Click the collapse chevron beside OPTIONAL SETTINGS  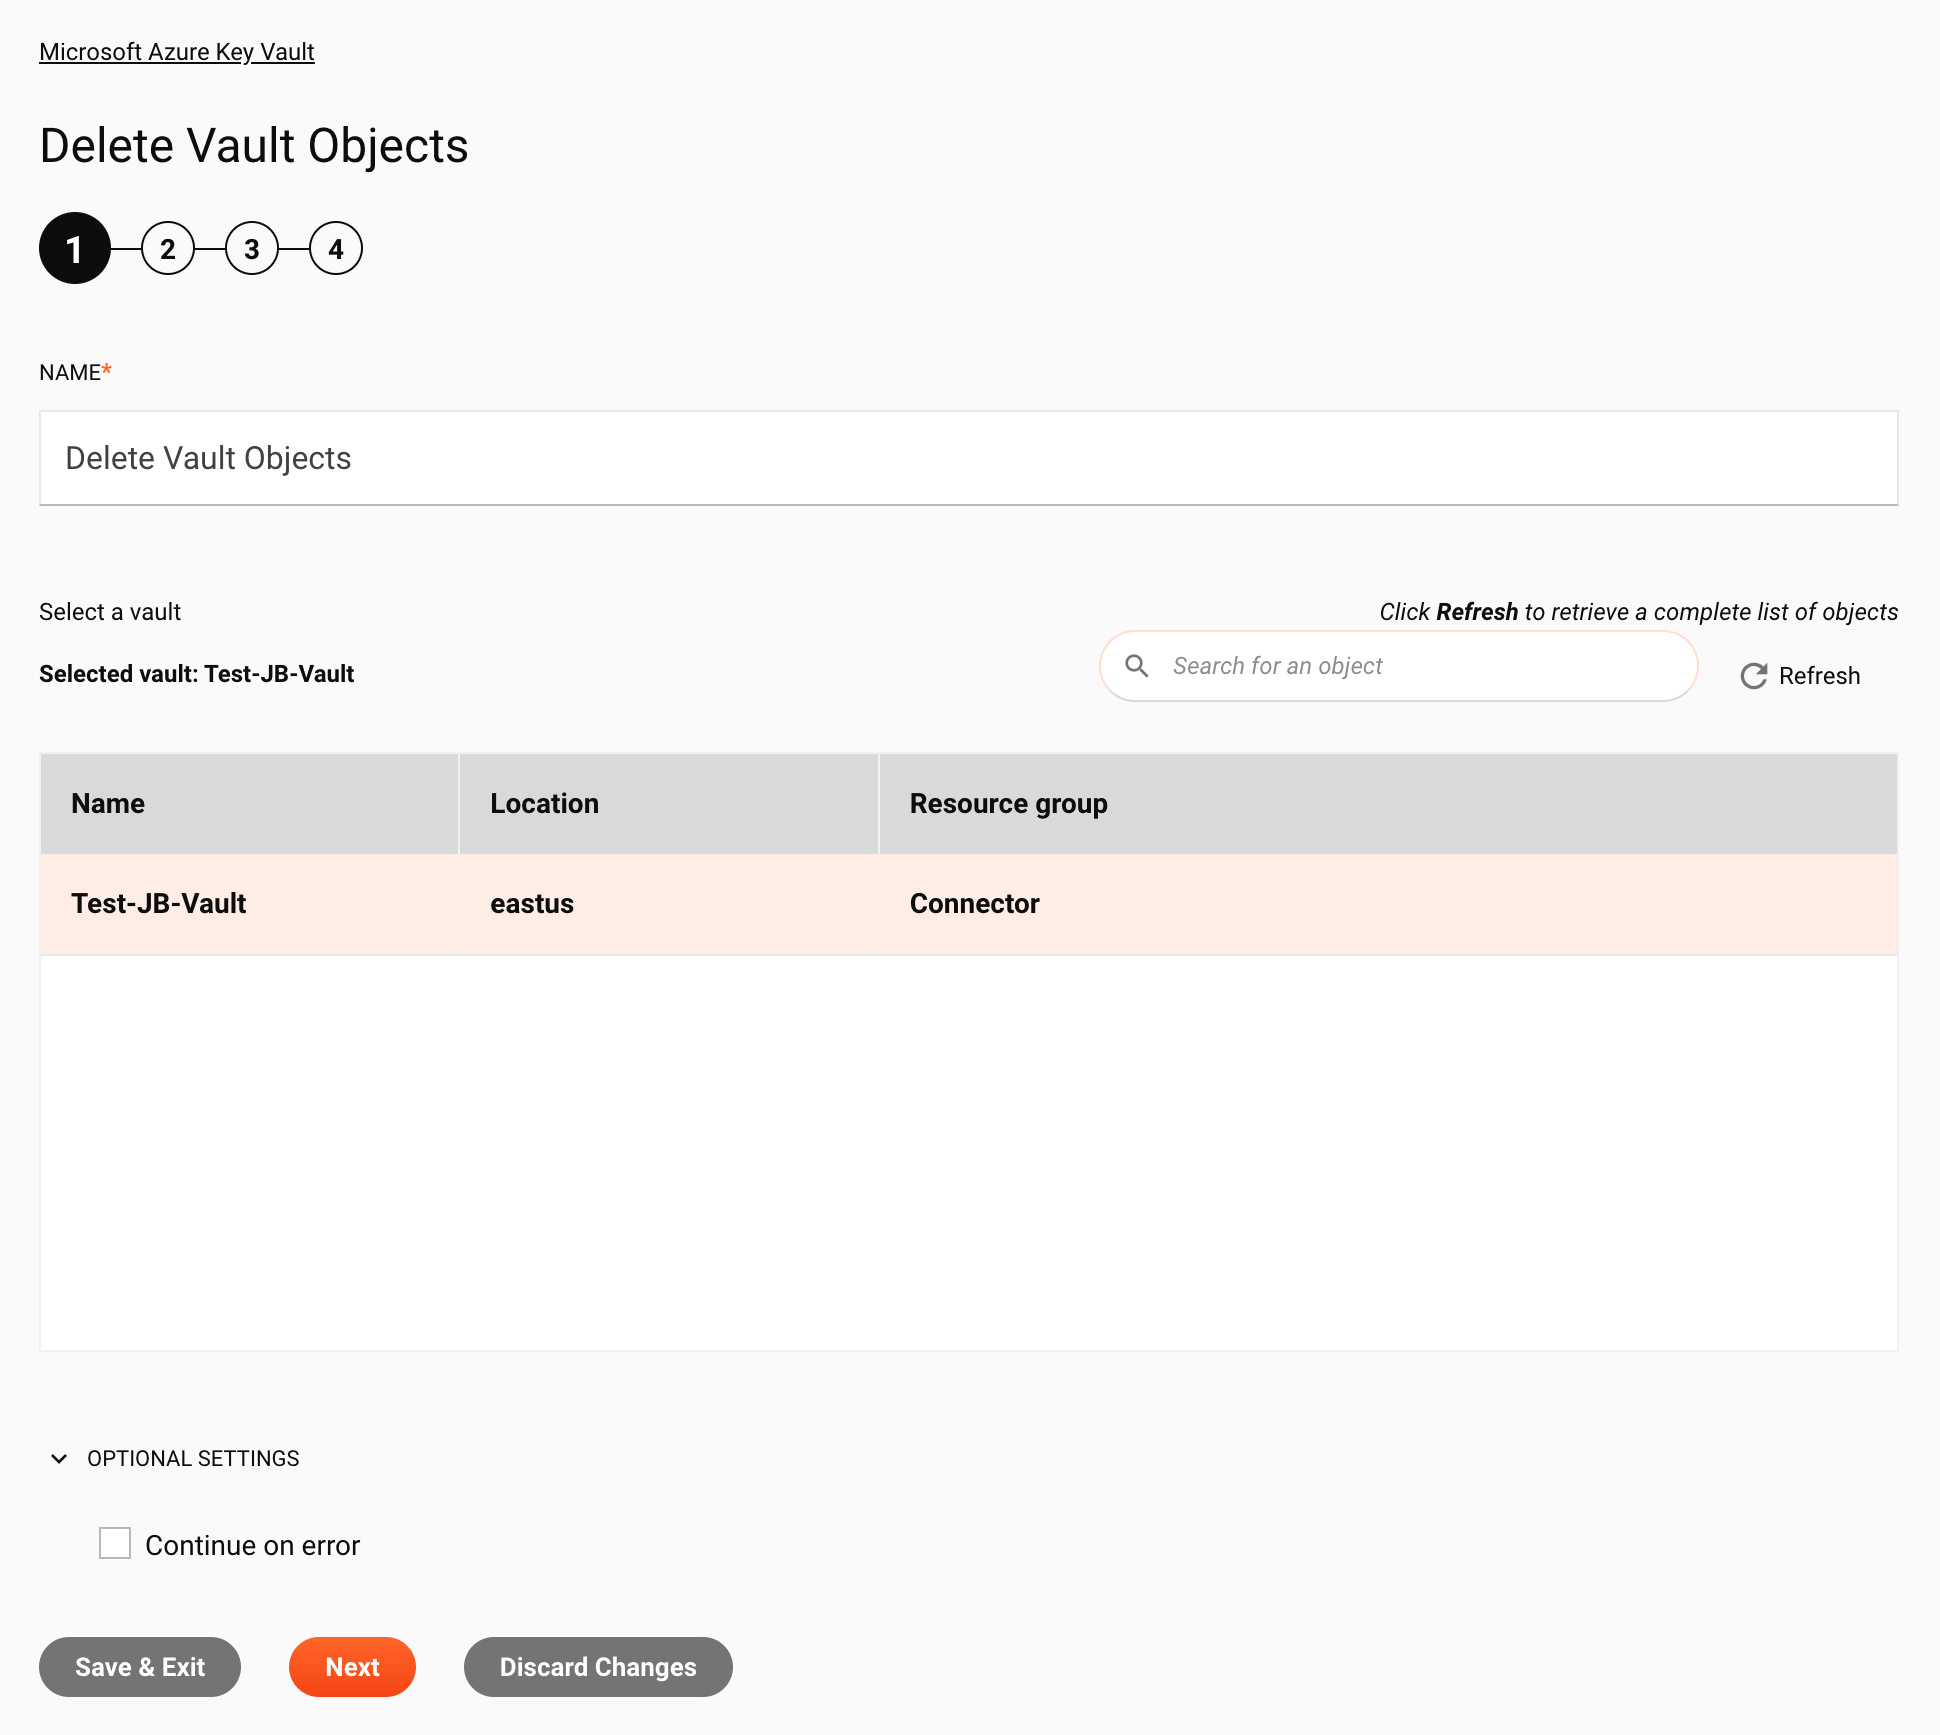[x=59, y=1459]
